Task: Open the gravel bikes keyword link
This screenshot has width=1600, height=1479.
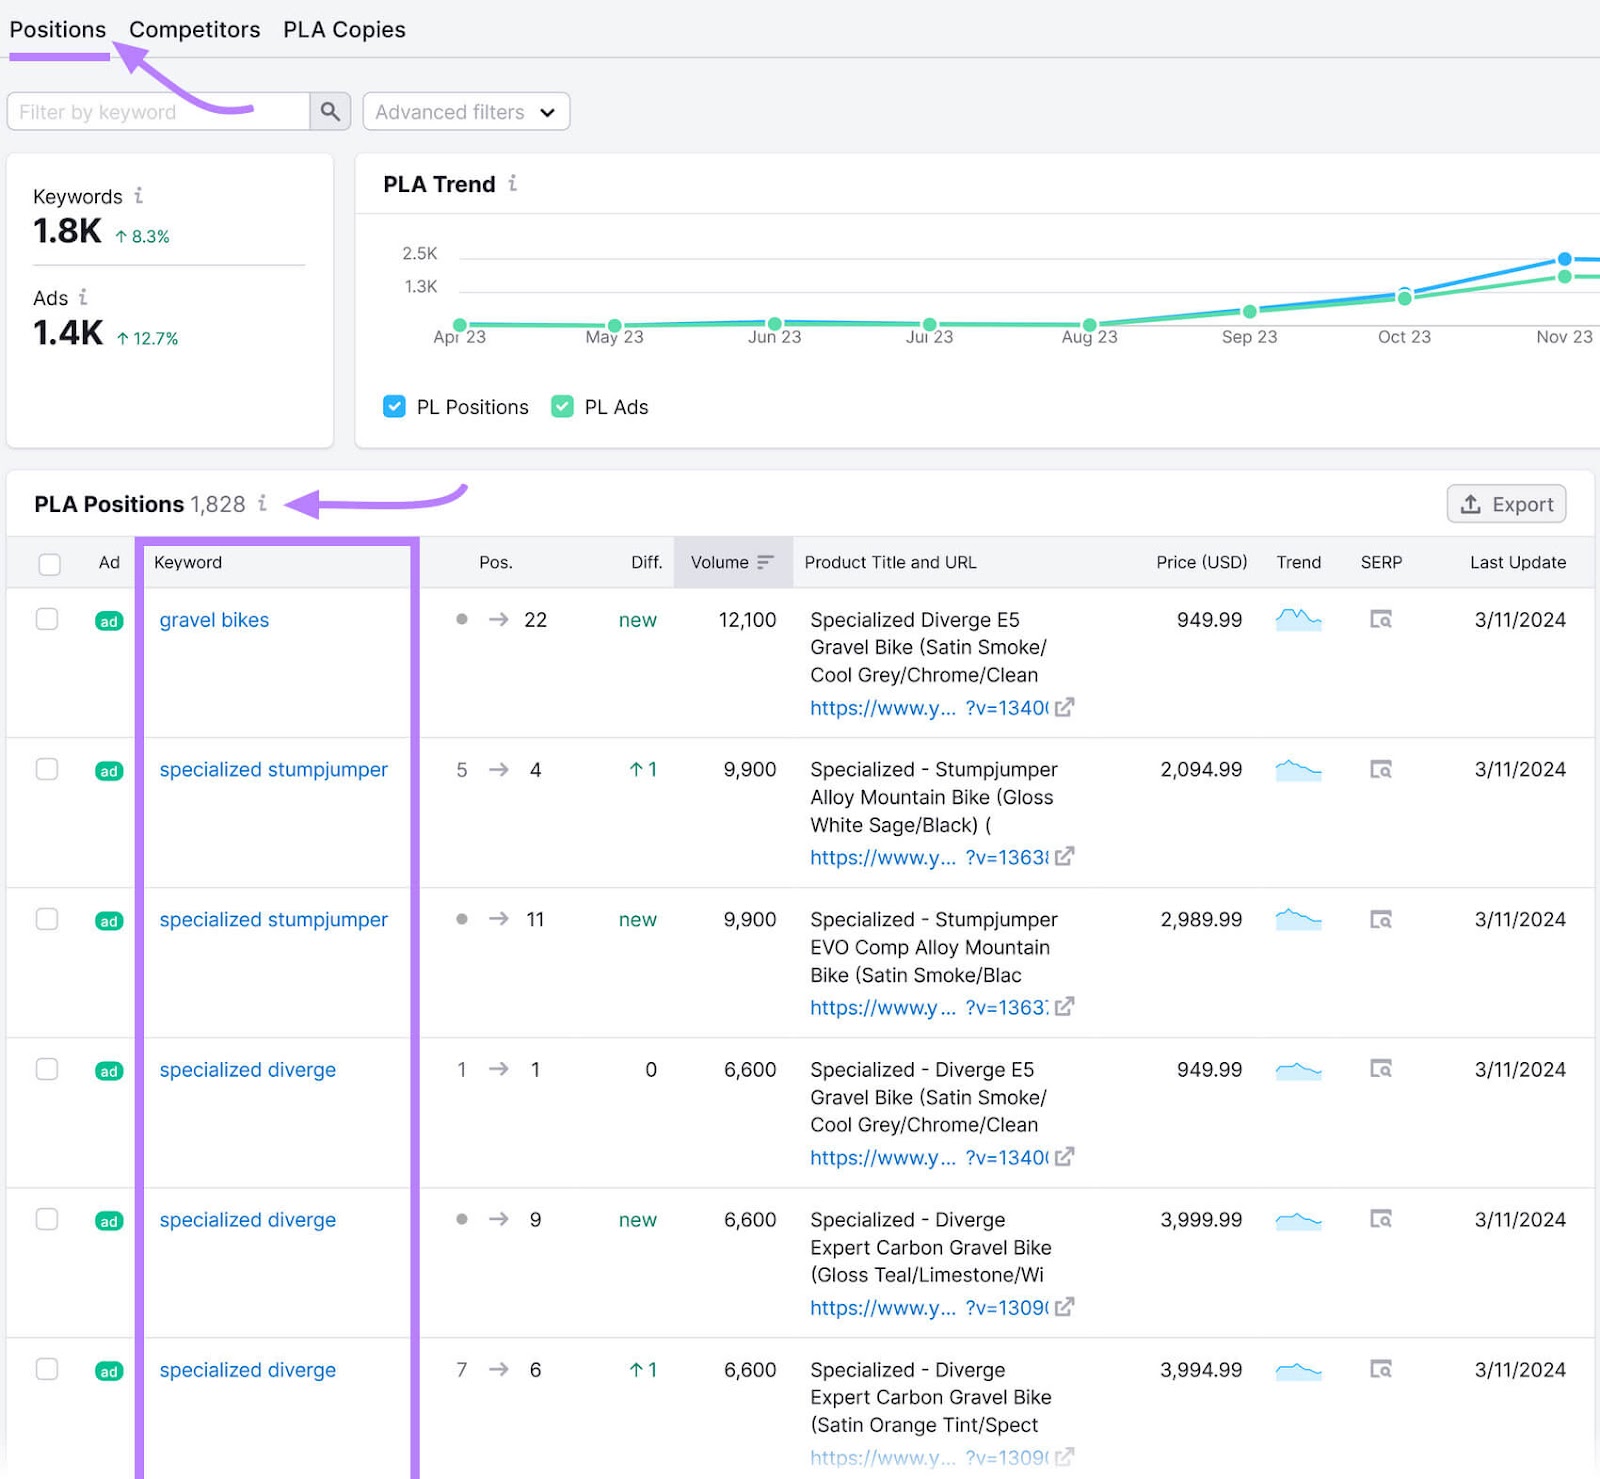Action: click(213, 620)
